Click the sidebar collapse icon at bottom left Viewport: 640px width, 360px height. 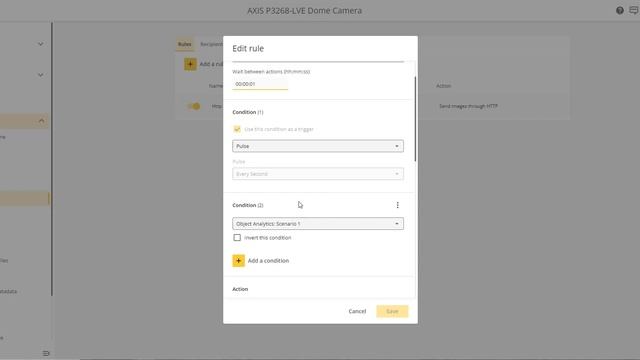click(46, 353)
